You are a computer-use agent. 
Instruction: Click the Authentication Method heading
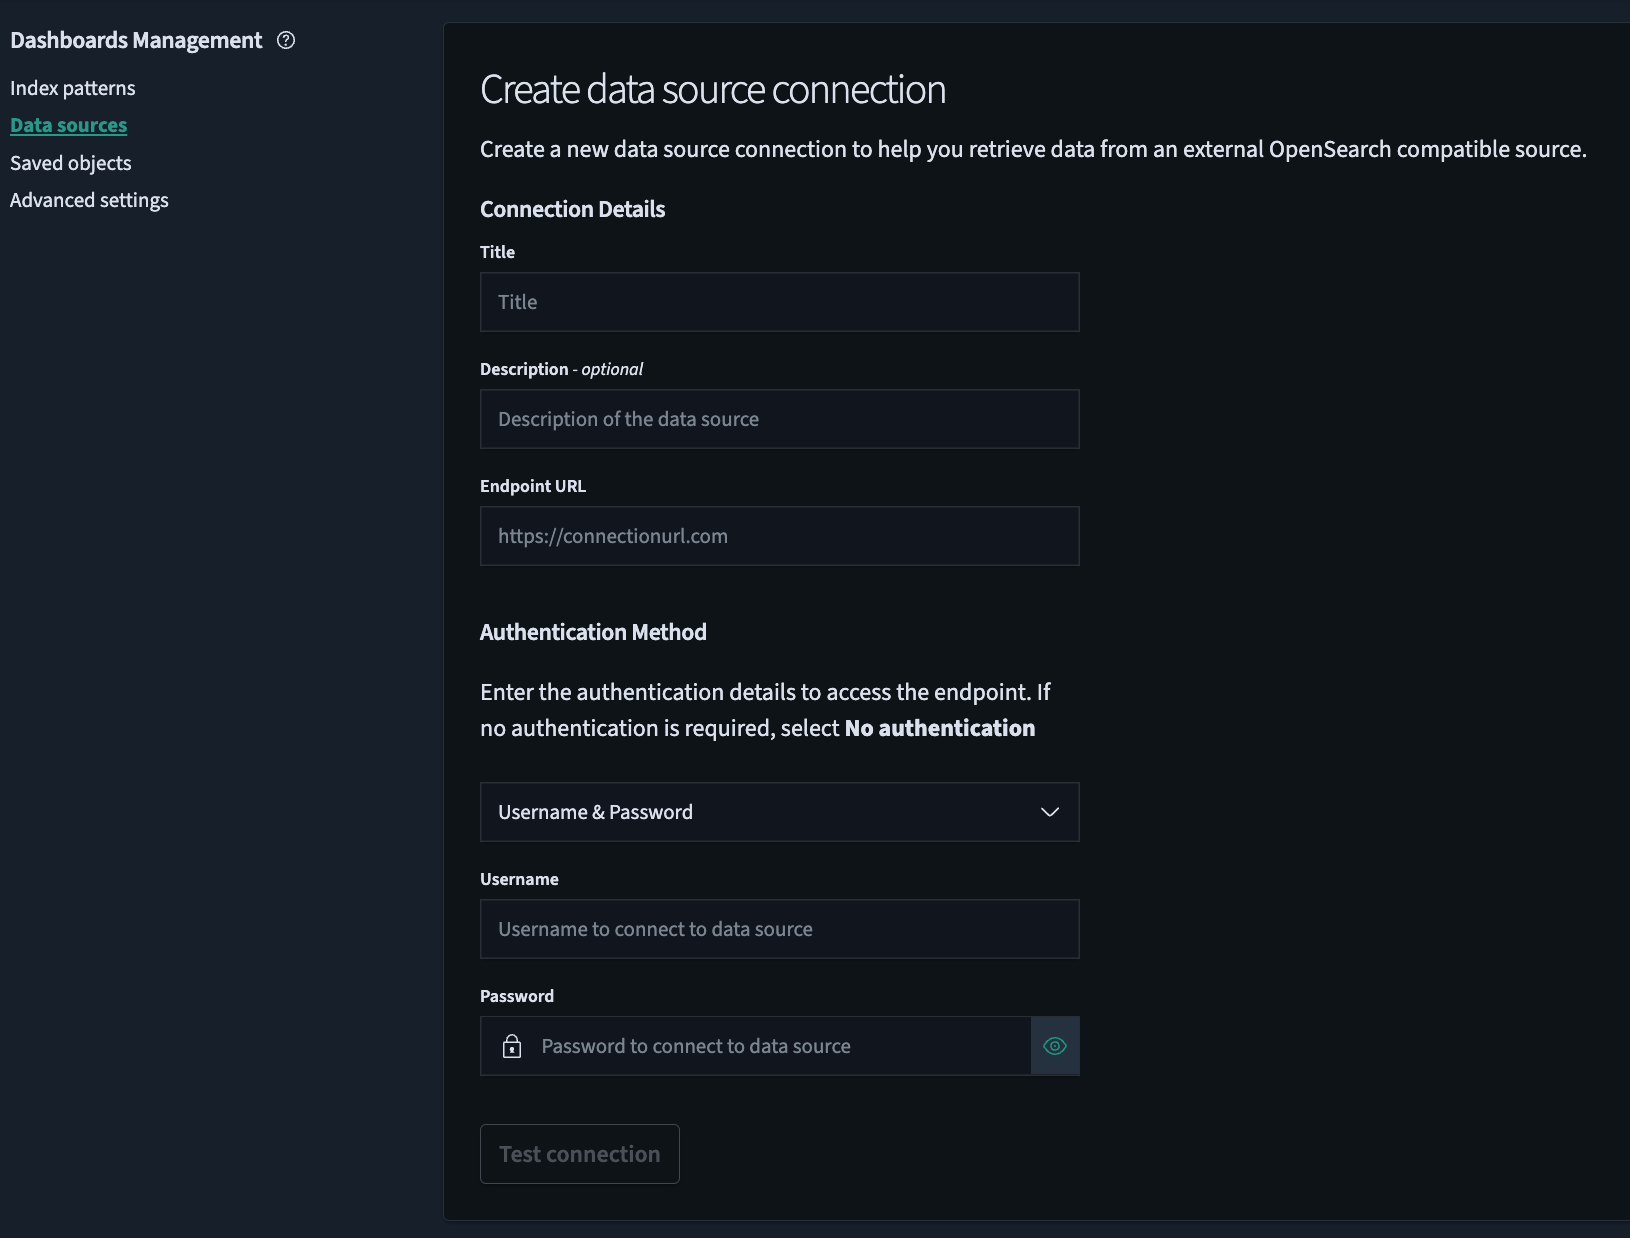pos(593,632)
